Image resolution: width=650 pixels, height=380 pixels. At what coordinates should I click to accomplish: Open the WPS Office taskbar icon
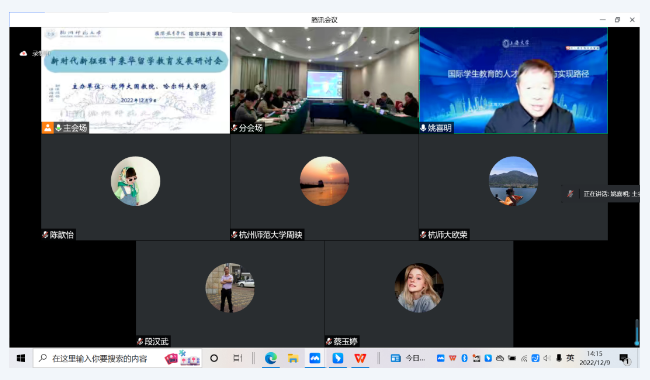[360, 358]
